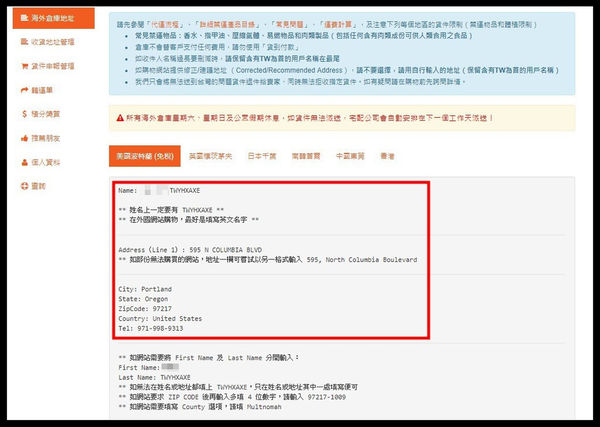Click the shopping cart icon for 貨件申報管理
This screenshot has width=600, height=427.
click(x=22, y=66)
